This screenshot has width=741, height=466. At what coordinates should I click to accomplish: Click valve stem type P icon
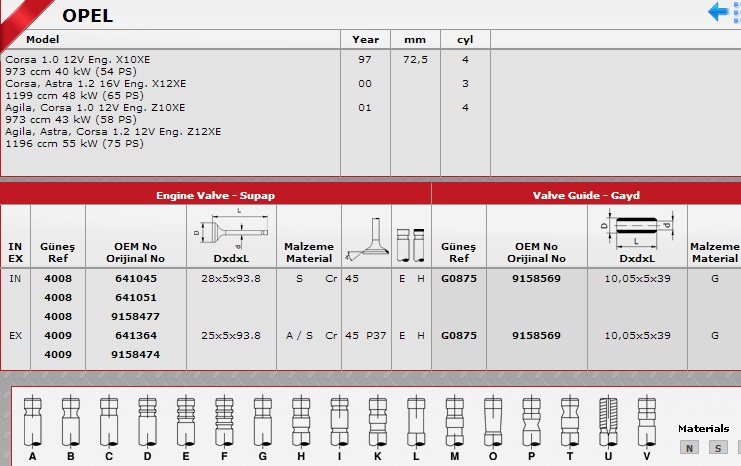[x=530, y=418]
